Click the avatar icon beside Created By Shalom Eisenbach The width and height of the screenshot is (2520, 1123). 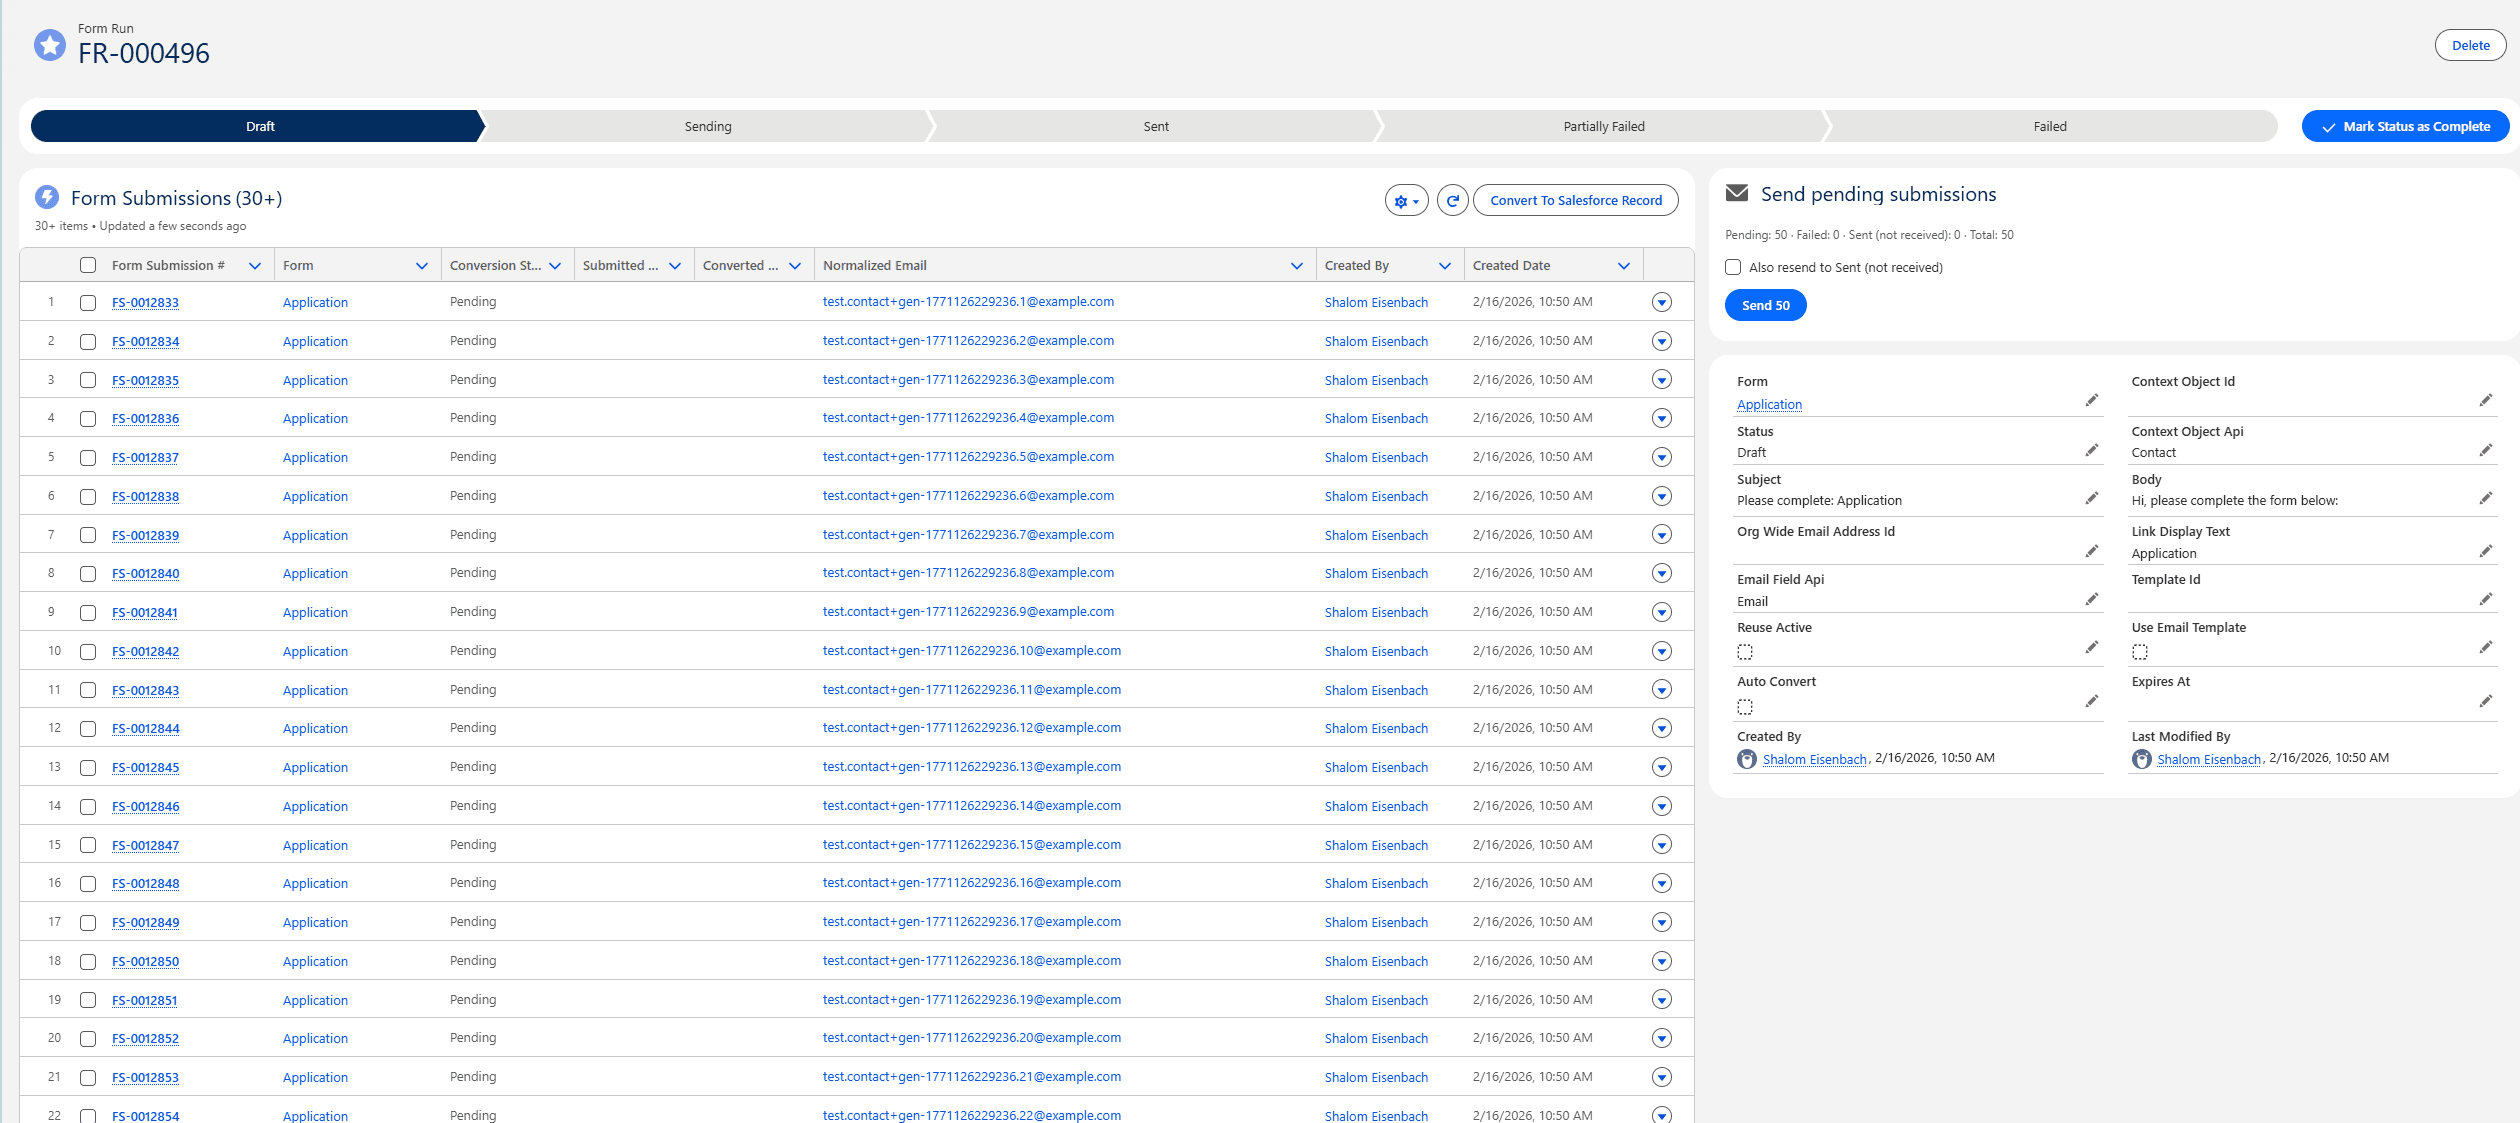(x=1746, y=759)
